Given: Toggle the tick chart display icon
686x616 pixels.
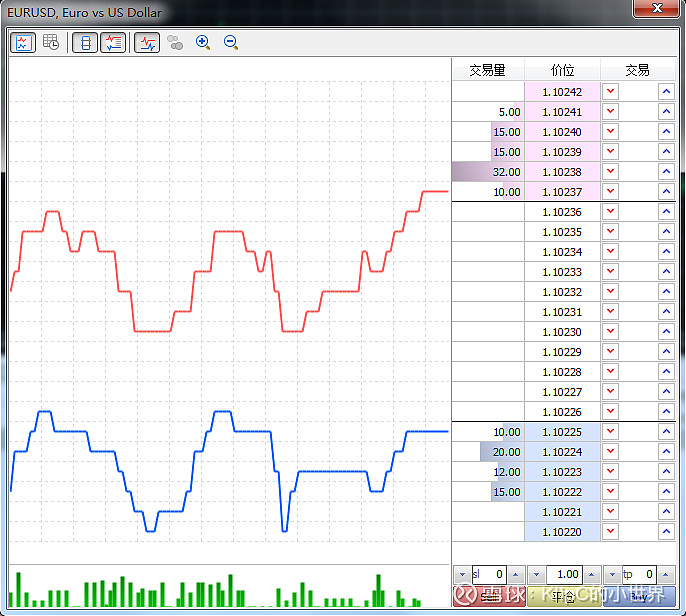Looking at the screenshot, I should [x=23, y=43].
